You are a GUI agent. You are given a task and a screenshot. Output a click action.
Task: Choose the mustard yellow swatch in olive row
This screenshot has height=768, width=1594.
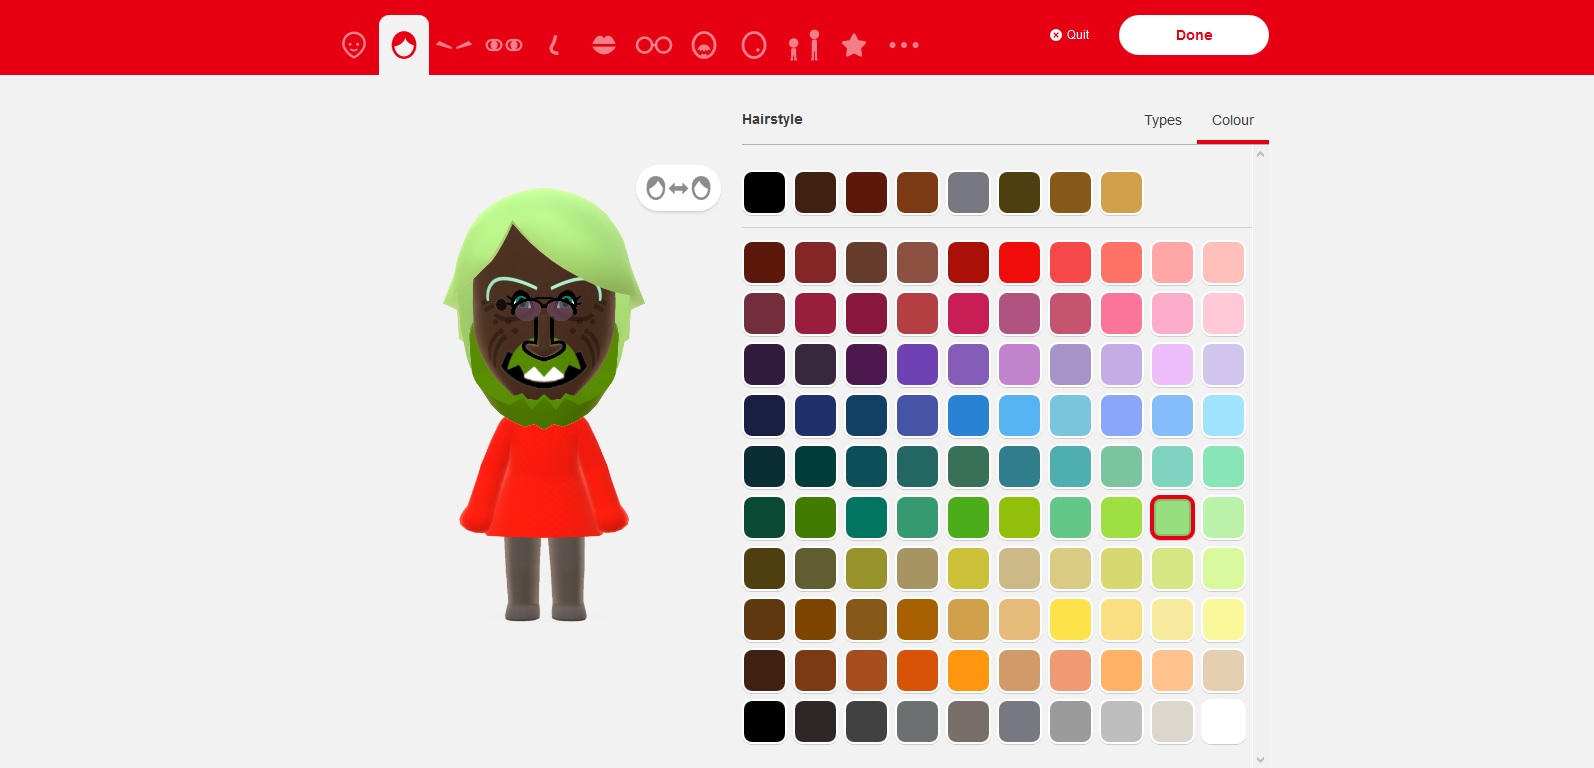[969, 569]
